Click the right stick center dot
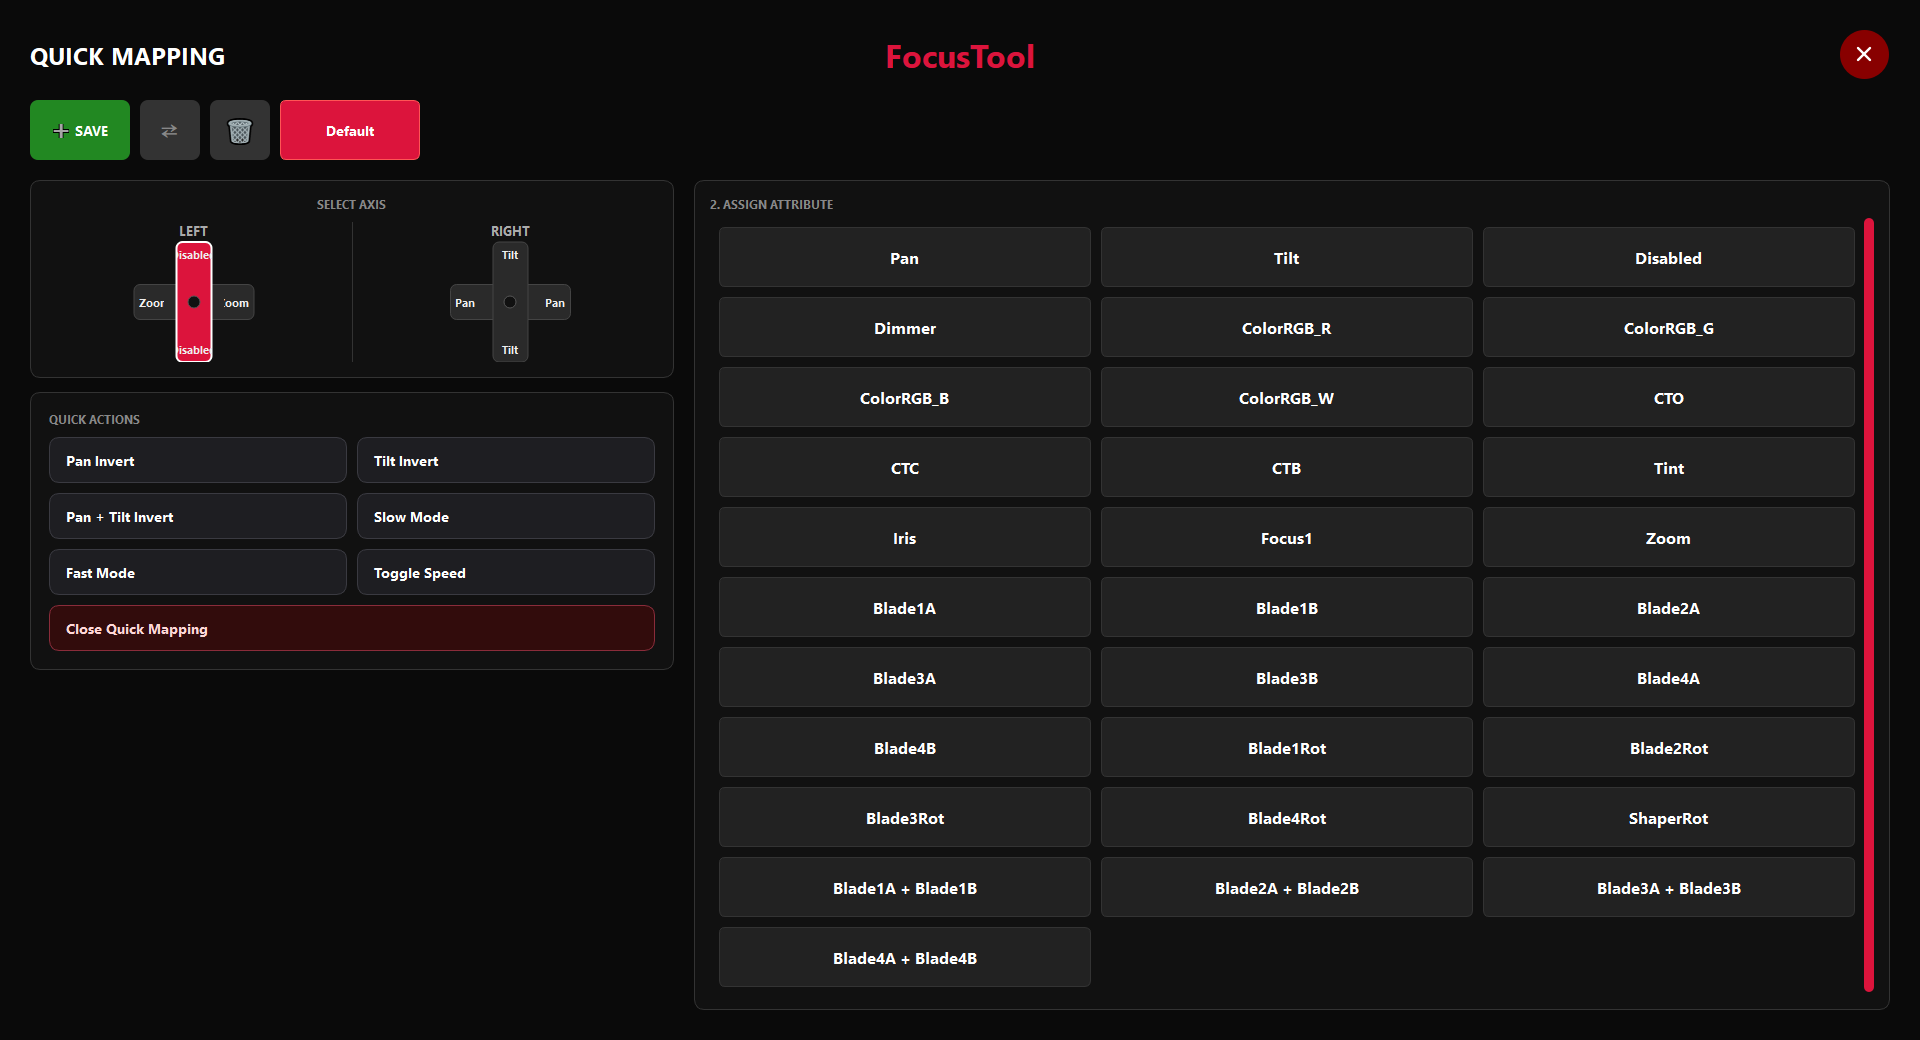1920x1040 pixels. [x=510, y=302]
